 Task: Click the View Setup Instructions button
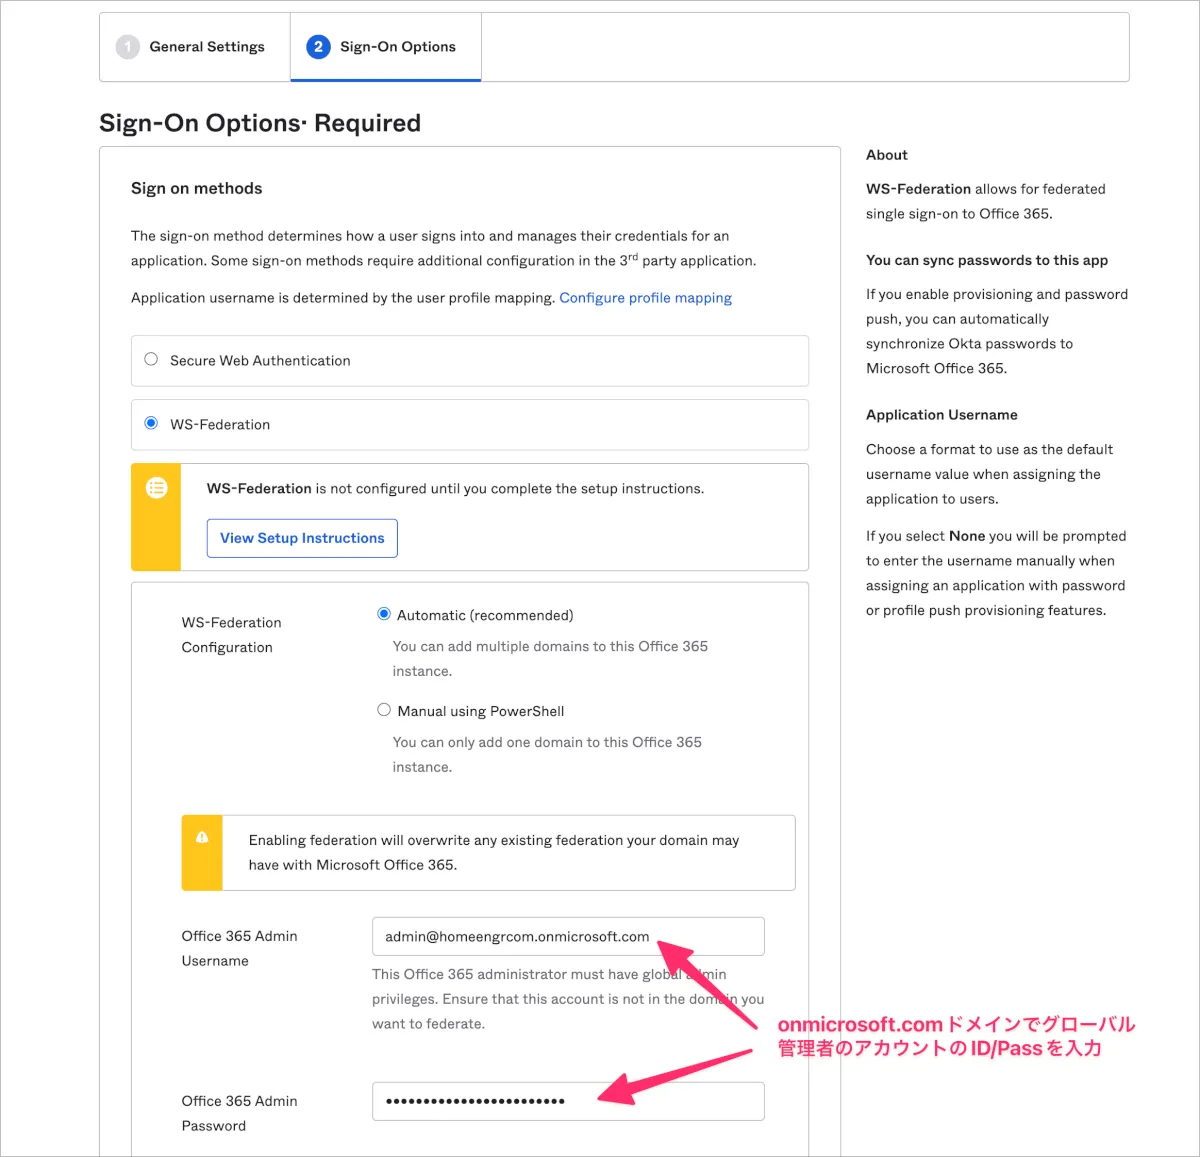tap(302, 538)
